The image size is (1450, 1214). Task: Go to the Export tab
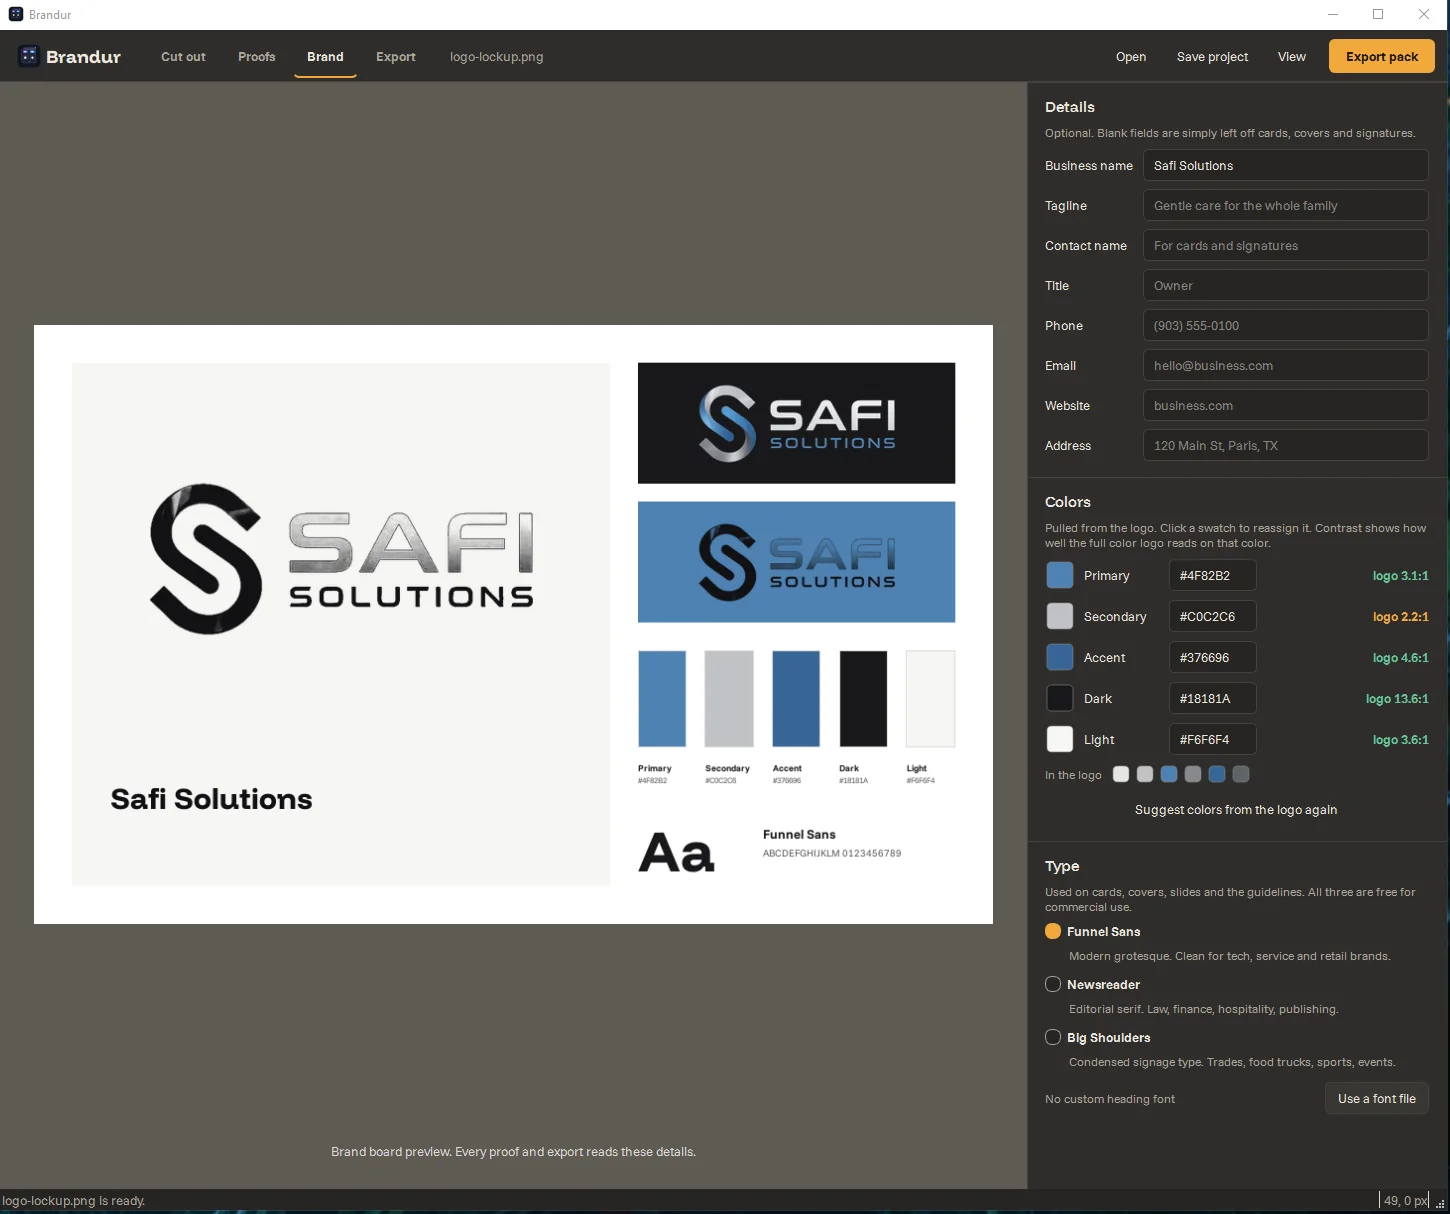pyautogui.click(x=396, y=57)
